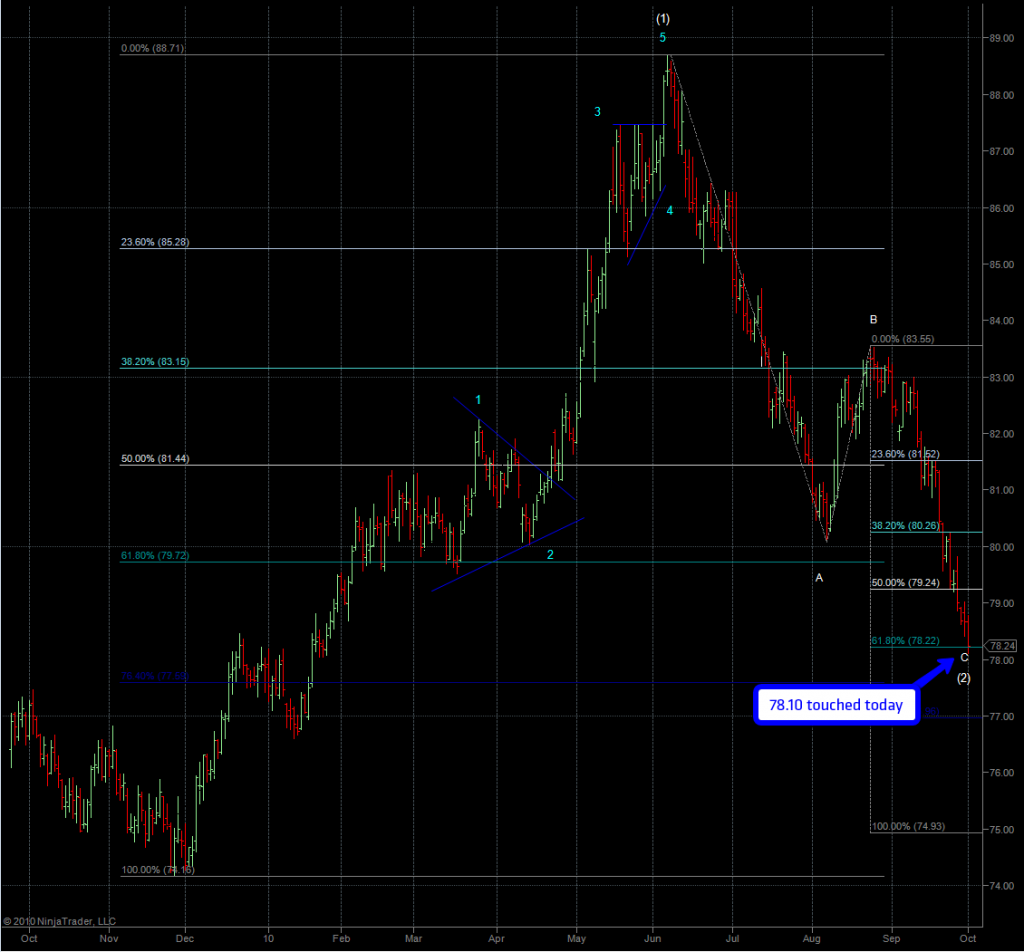The image size is (1024, 952).
Task: Click the Dec marker on the time axis
Action: point(184,938)
